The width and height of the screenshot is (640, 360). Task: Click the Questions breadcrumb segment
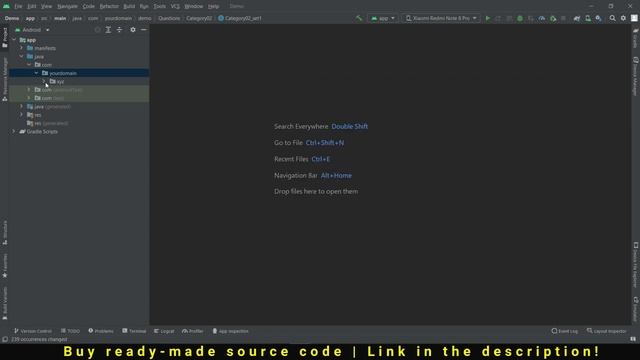point(169,18)
